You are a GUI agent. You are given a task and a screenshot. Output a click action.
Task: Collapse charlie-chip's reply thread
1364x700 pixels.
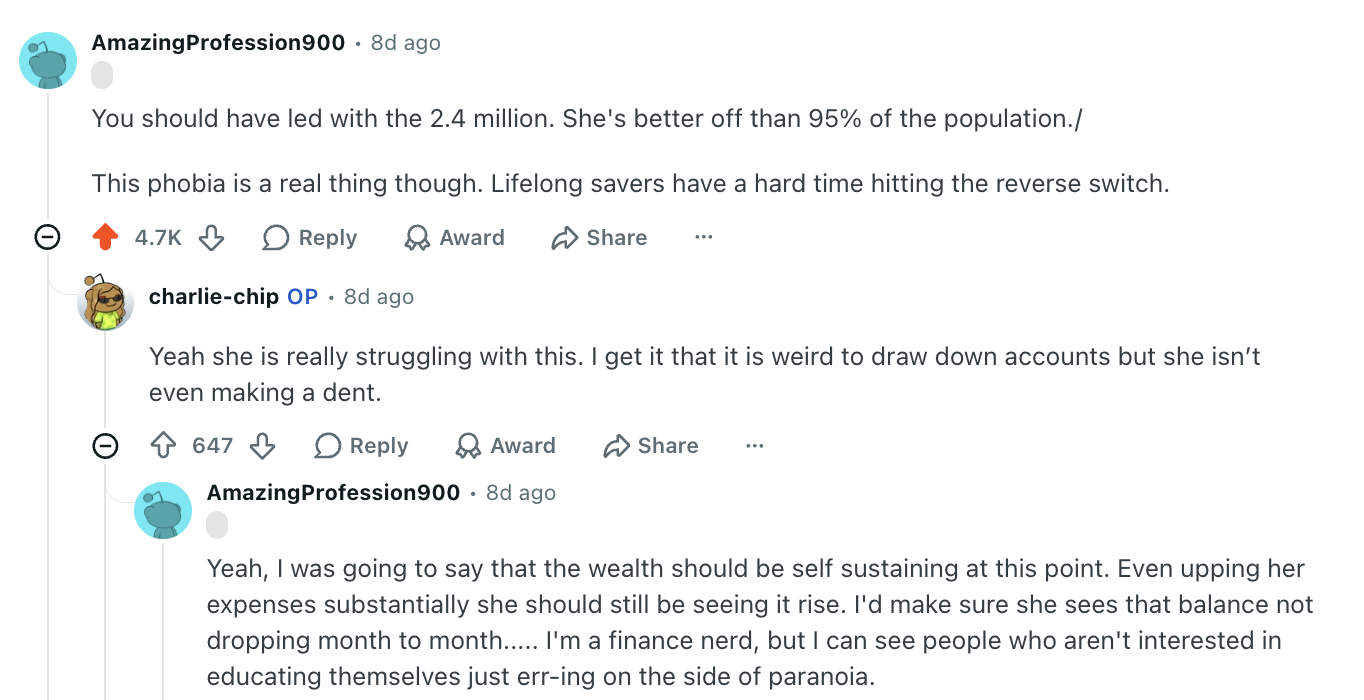pyautogui.click(x=105, y=446)
